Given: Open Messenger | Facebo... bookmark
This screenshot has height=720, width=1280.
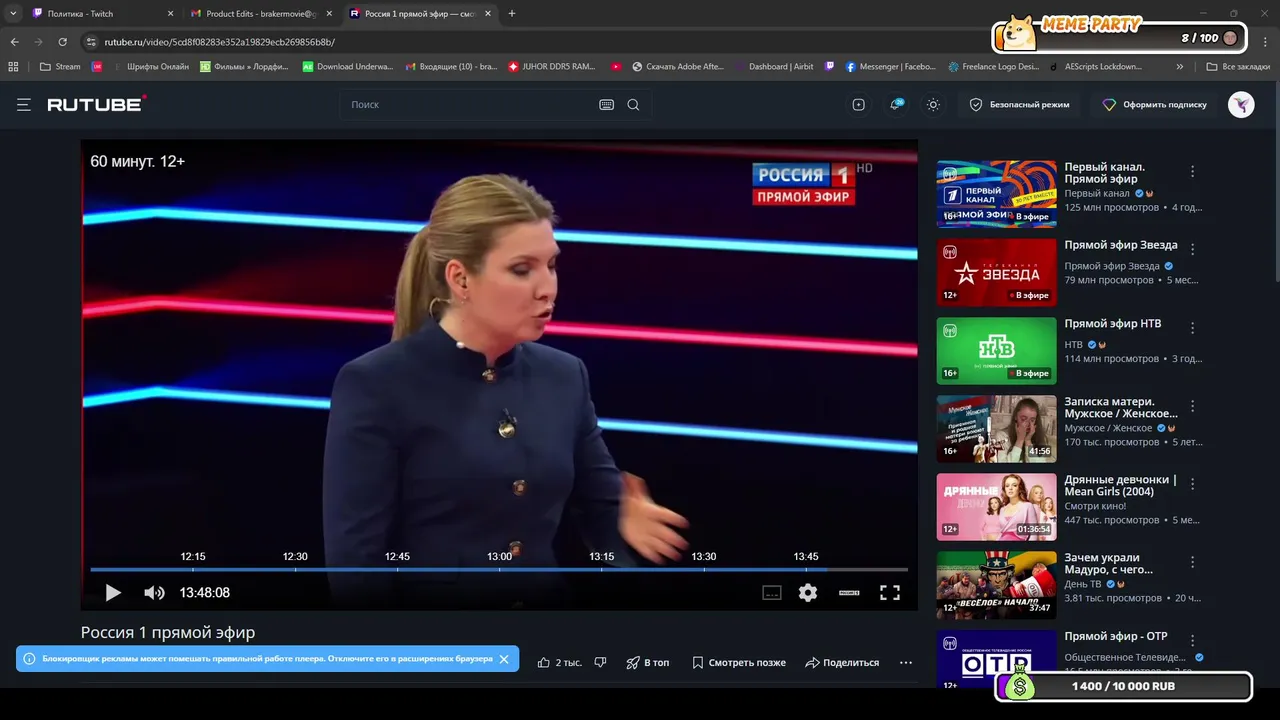Looking at the screenshot, I should (x=890, y=67).
